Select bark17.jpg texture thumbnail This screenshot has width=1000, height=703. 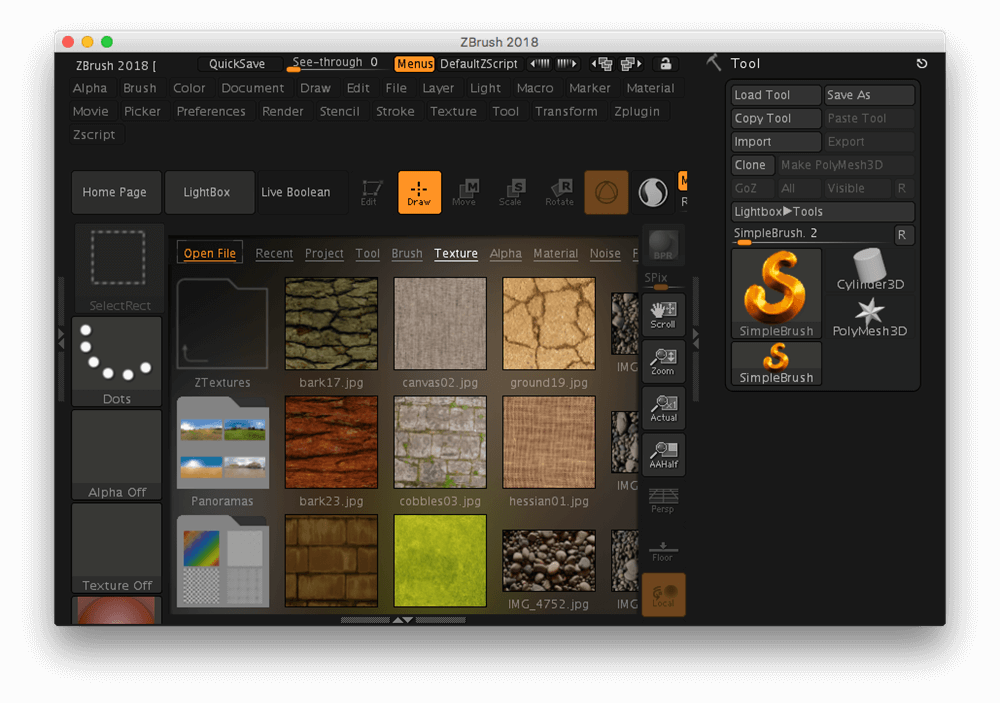coord(331,323)
